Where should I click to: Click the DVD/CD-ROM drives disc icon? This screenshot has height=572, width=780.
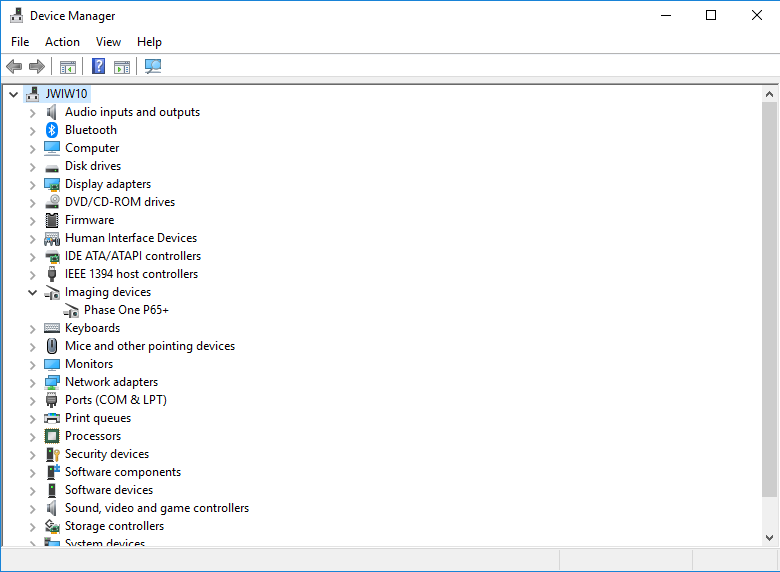pos(52,202)
